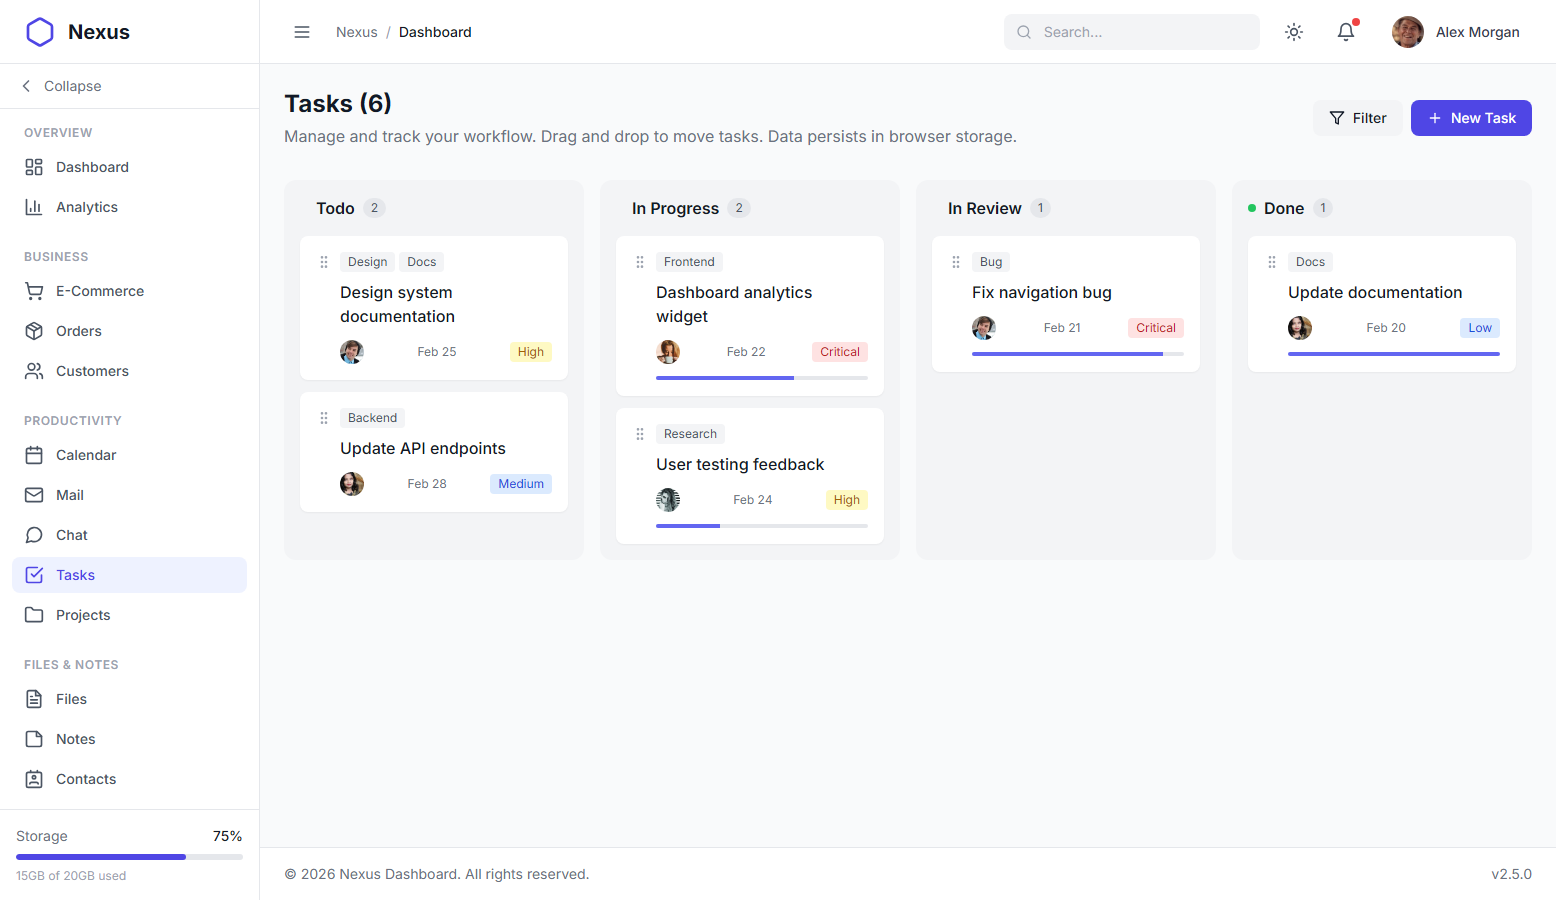This screenshot has height=900, width=1556.
Task: Click assignee avatar on User testing feedback
Action: tap(668, 500)
